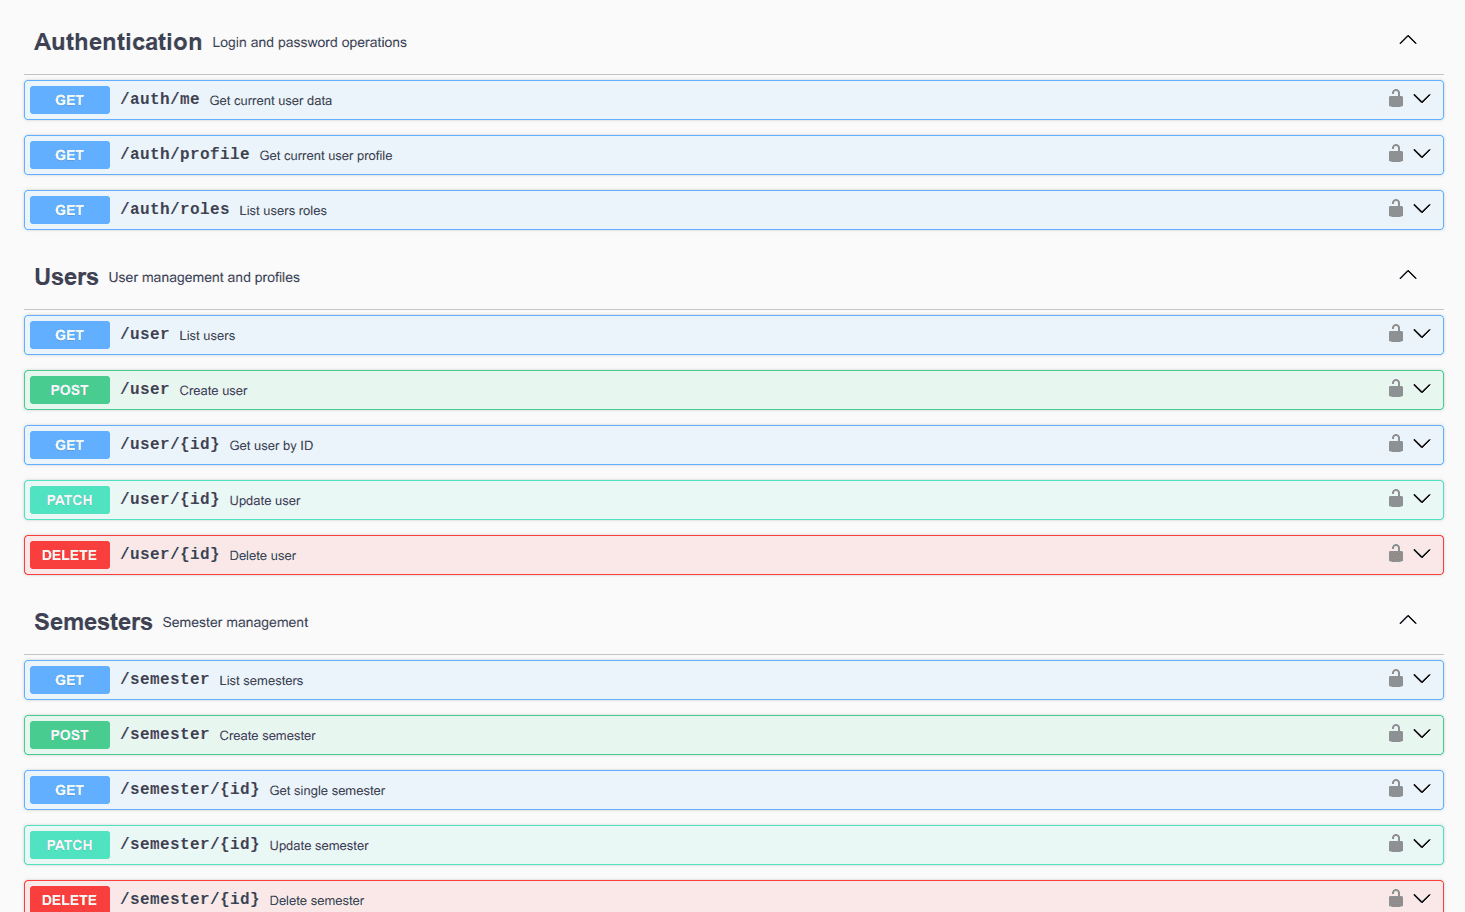Click lock icon on POST /user row
Image resolution: width=1465 pixels, height=912 pixels.
[x=1395, y=389]
